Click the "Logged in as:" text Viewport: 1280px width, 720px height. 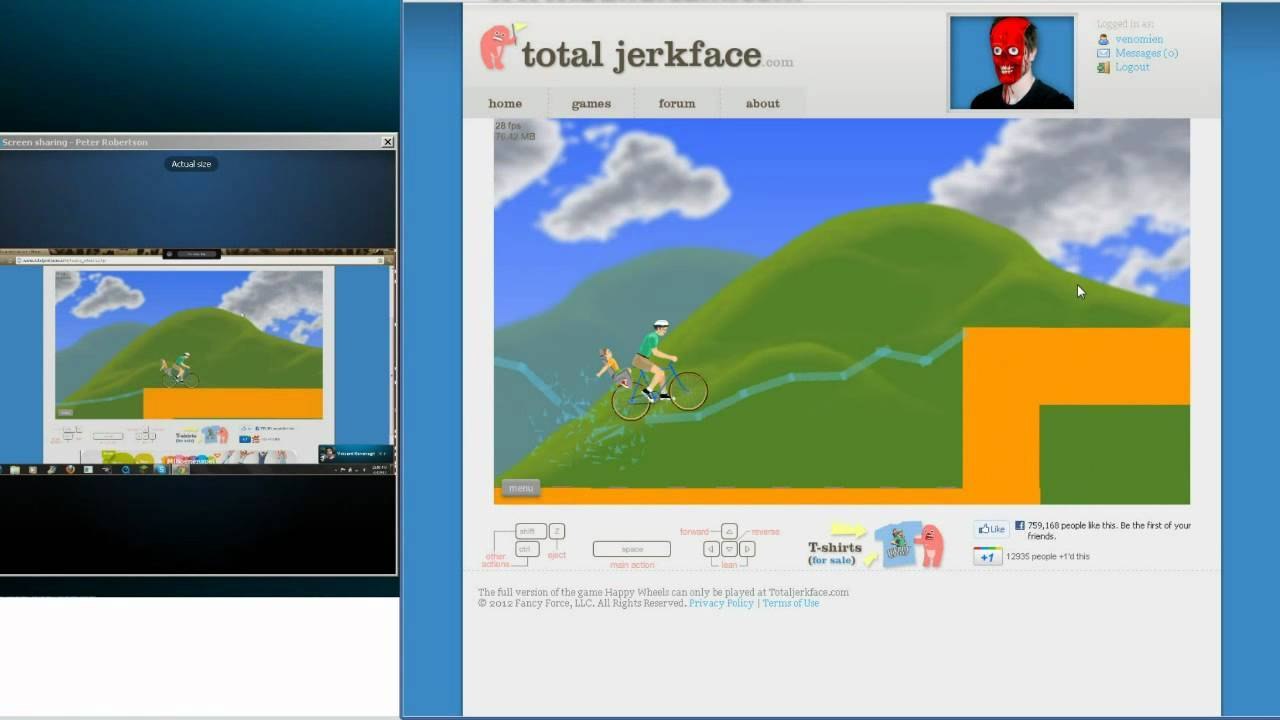(1125, 24)
